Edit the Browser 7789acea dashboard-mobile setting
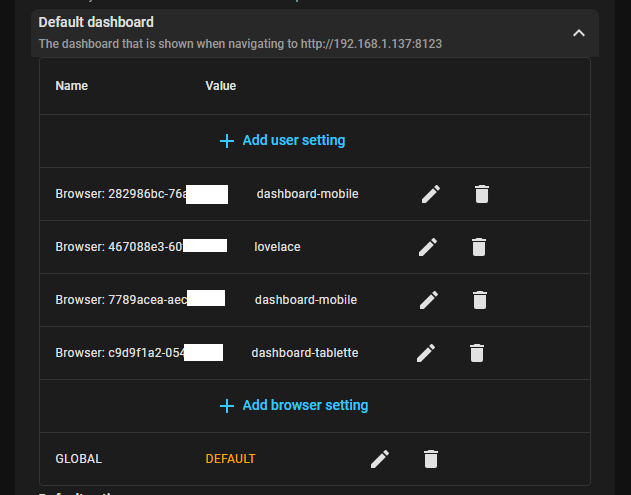 [x=429, y=299]
